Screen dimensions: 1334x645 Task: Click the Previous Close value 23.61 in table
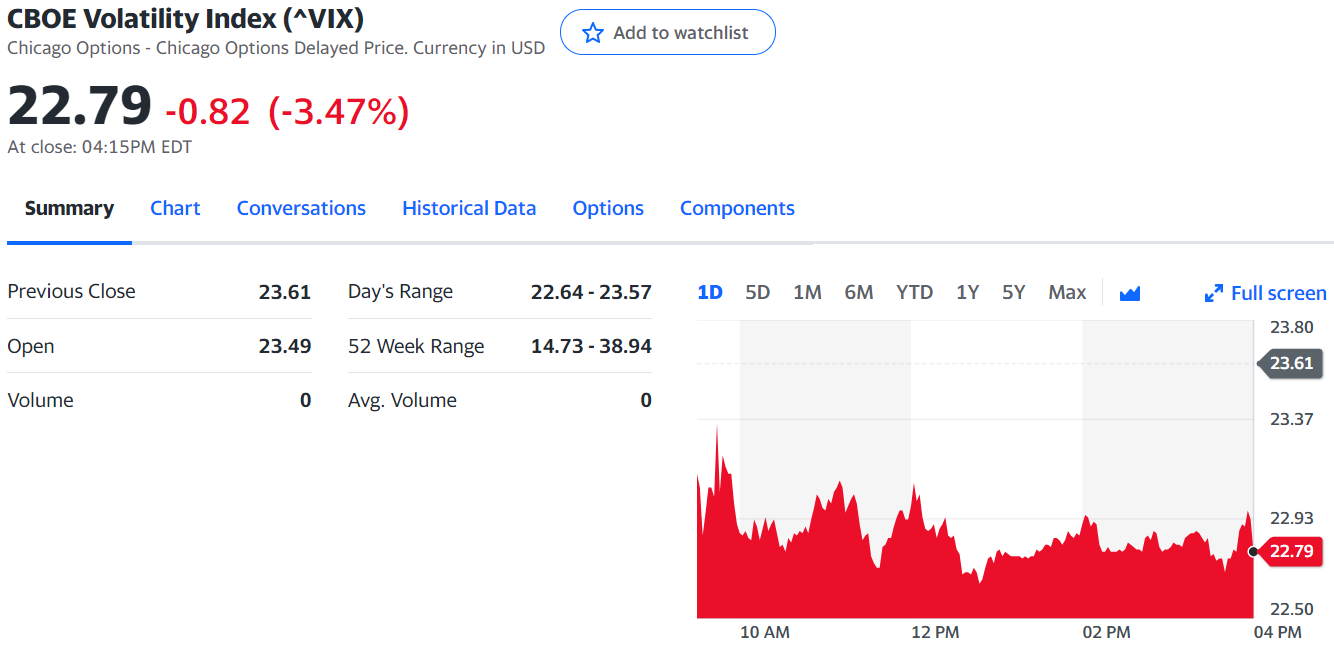click(285, 292)
